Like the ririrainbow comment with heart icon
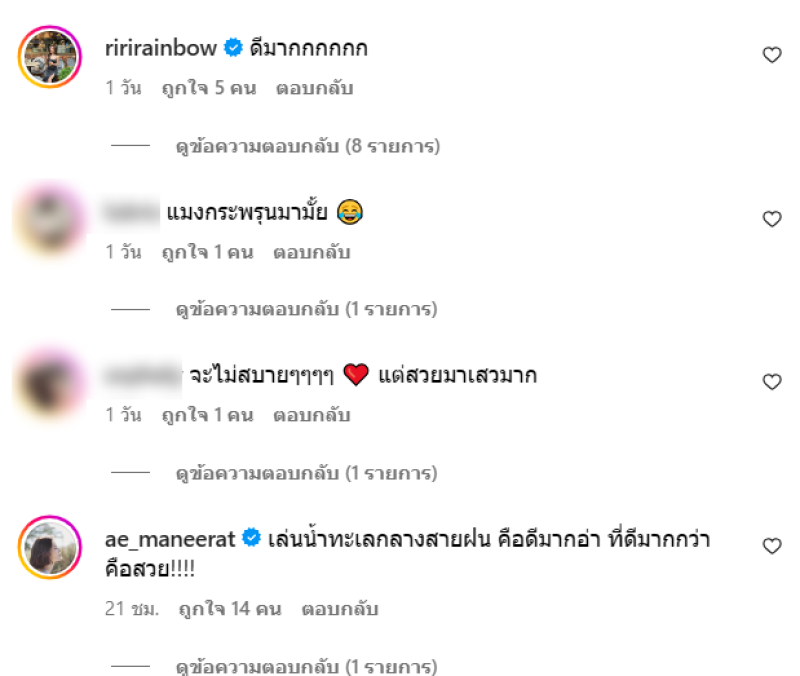 (x=771, y=55)
